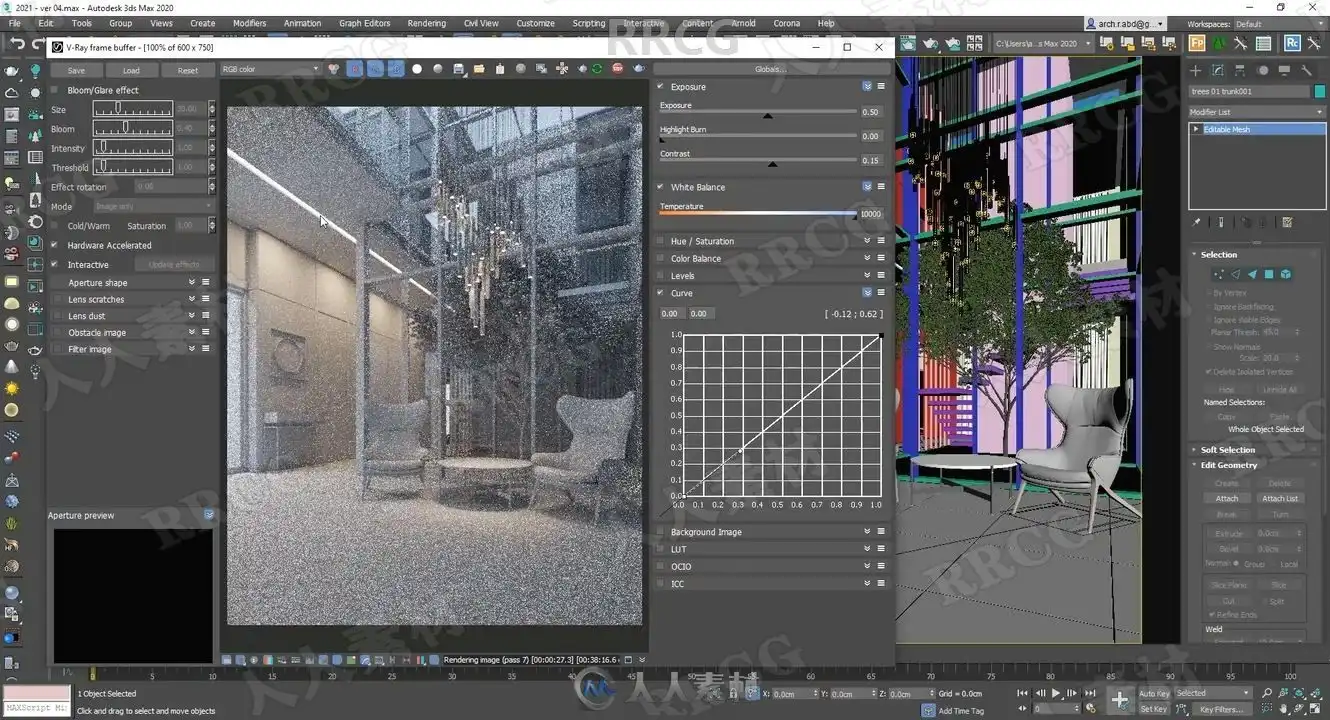Click the Load button in lens effects
Image resolution: width=1330 pixels, height=720 pixels.
[x=131, y=71]
